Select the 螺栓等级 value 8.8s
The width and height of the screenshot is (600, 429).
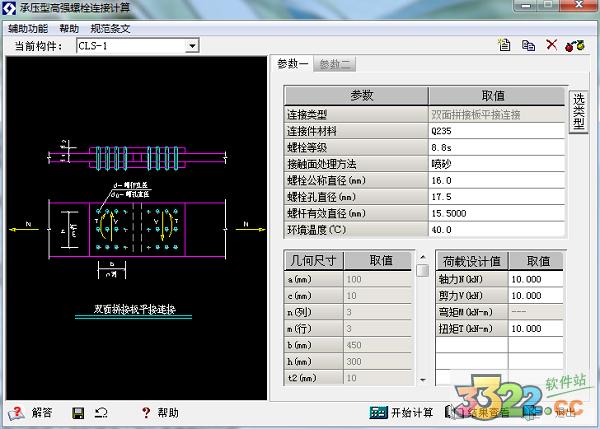click(x=497, y=148)
